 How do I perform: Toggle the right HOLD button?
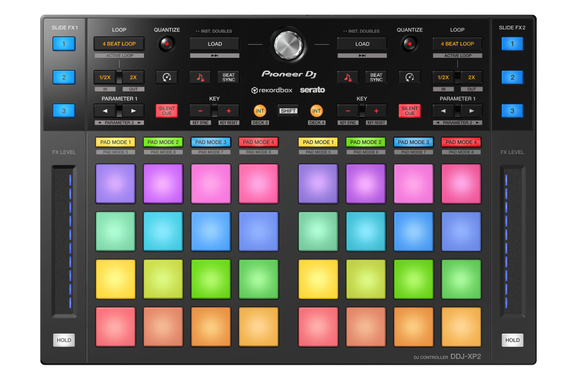coord(512,340)
